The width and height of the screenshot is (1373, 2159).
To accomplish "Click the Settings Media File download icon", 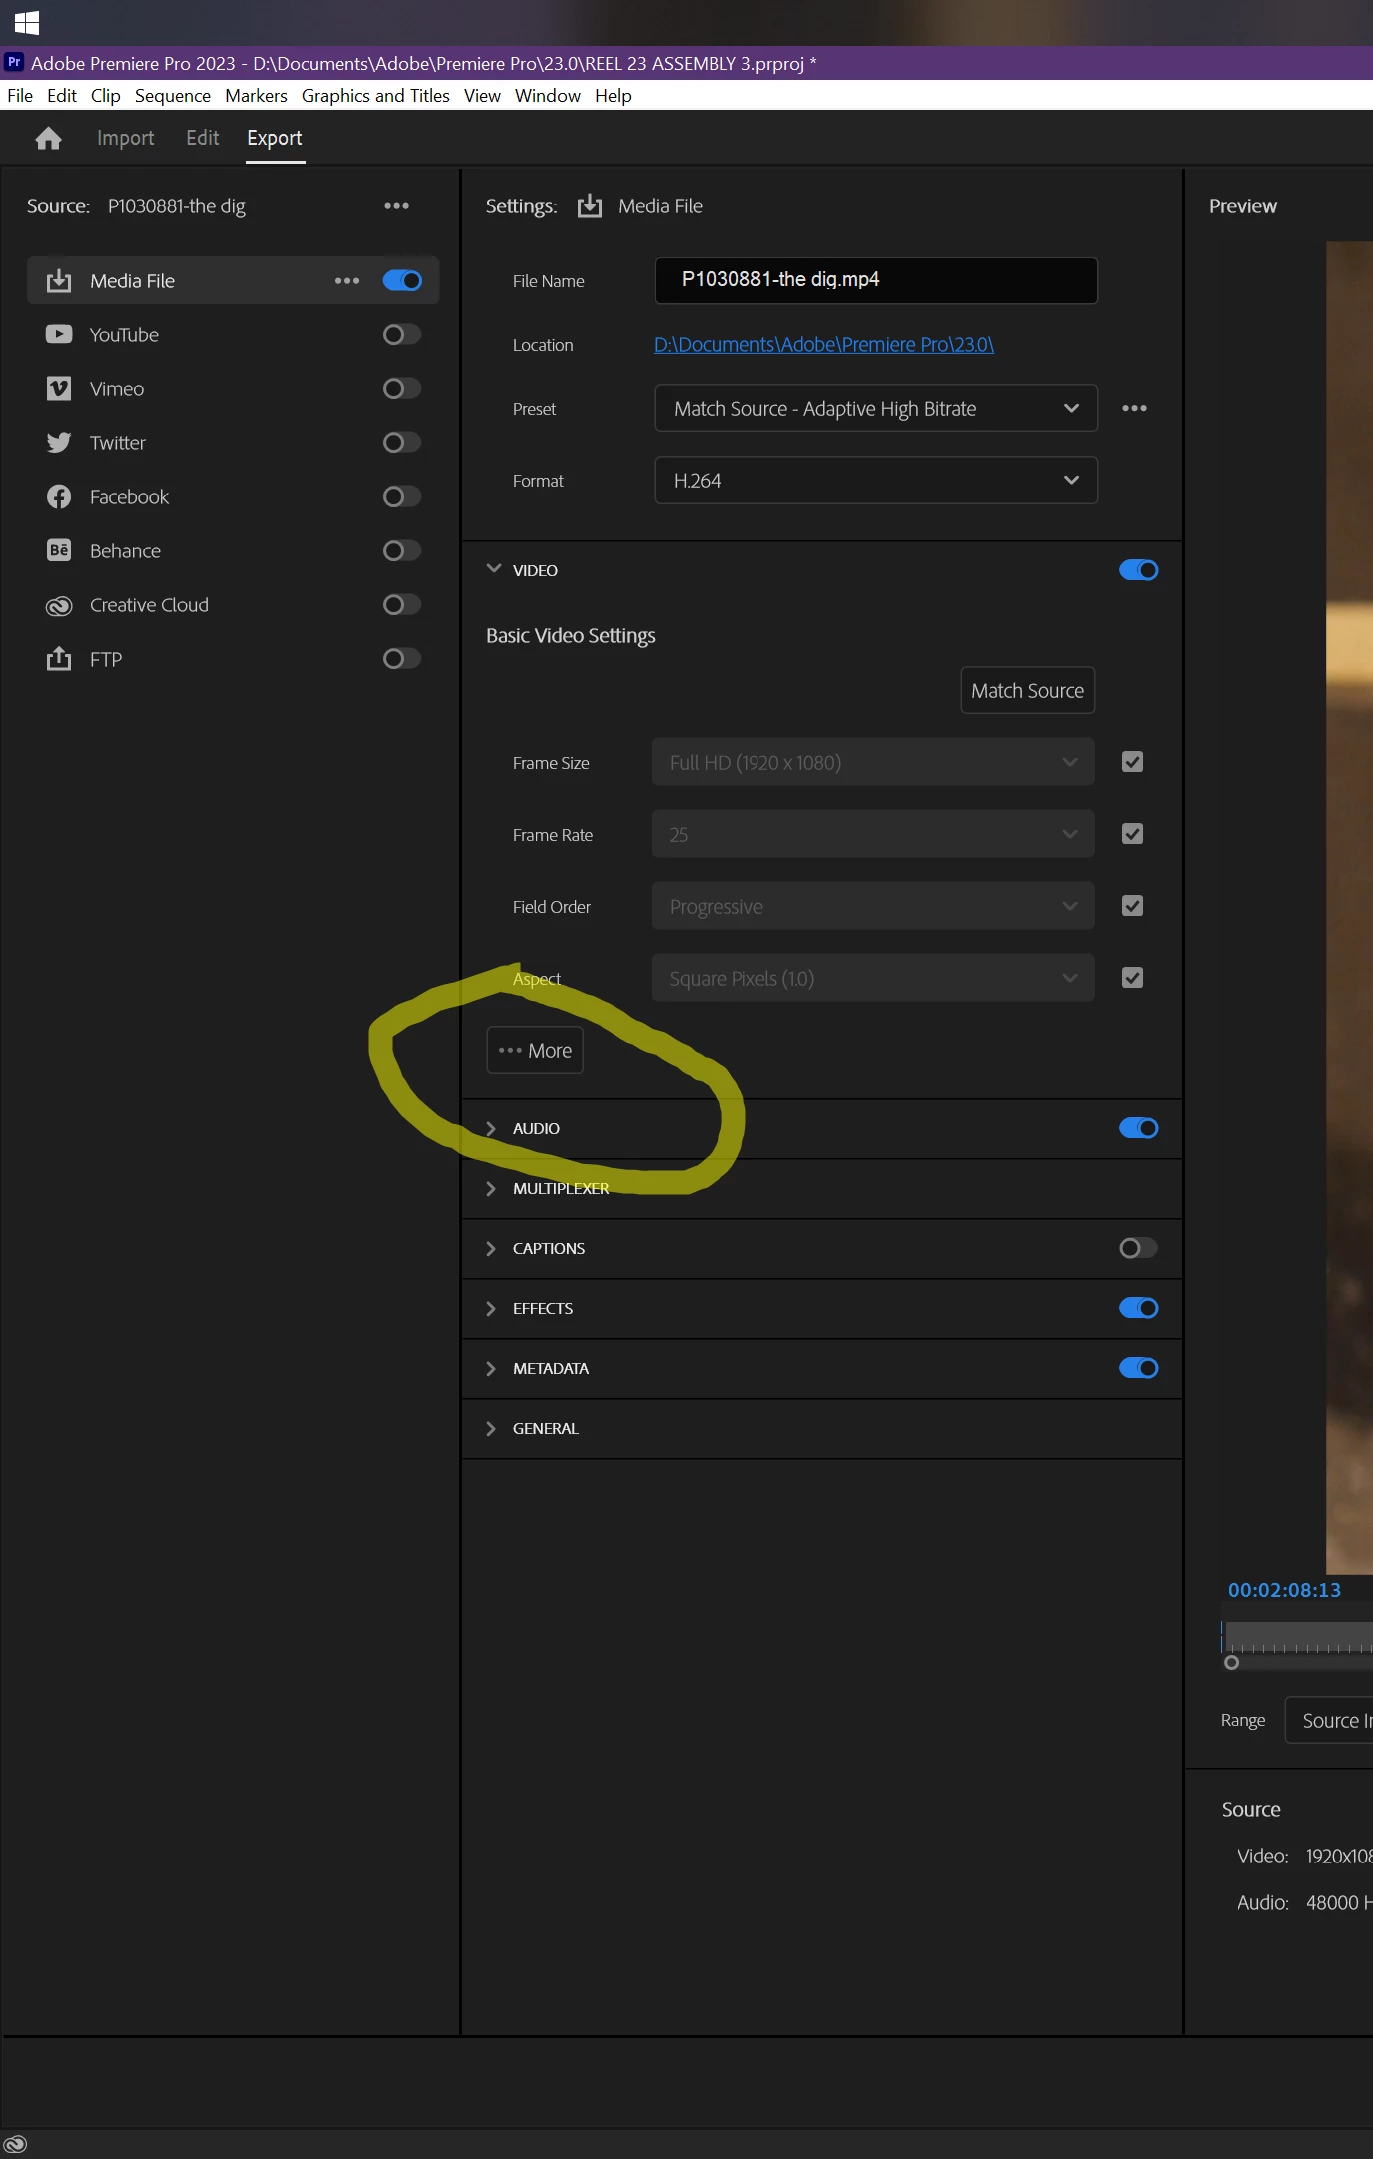I will tap(590, 206).
